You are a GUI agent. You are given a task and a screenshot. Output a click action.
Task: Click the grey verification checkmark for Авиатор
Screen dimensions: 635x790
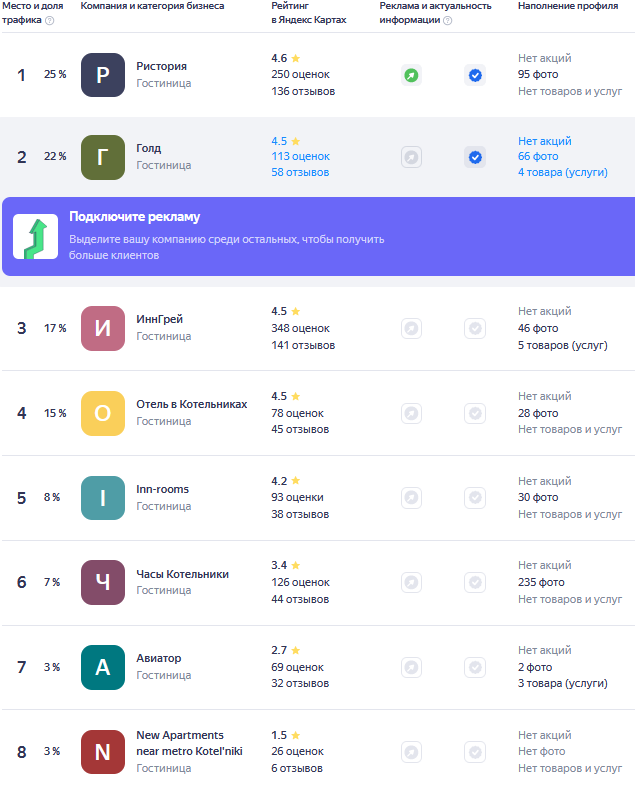click(x=475, y=667)
